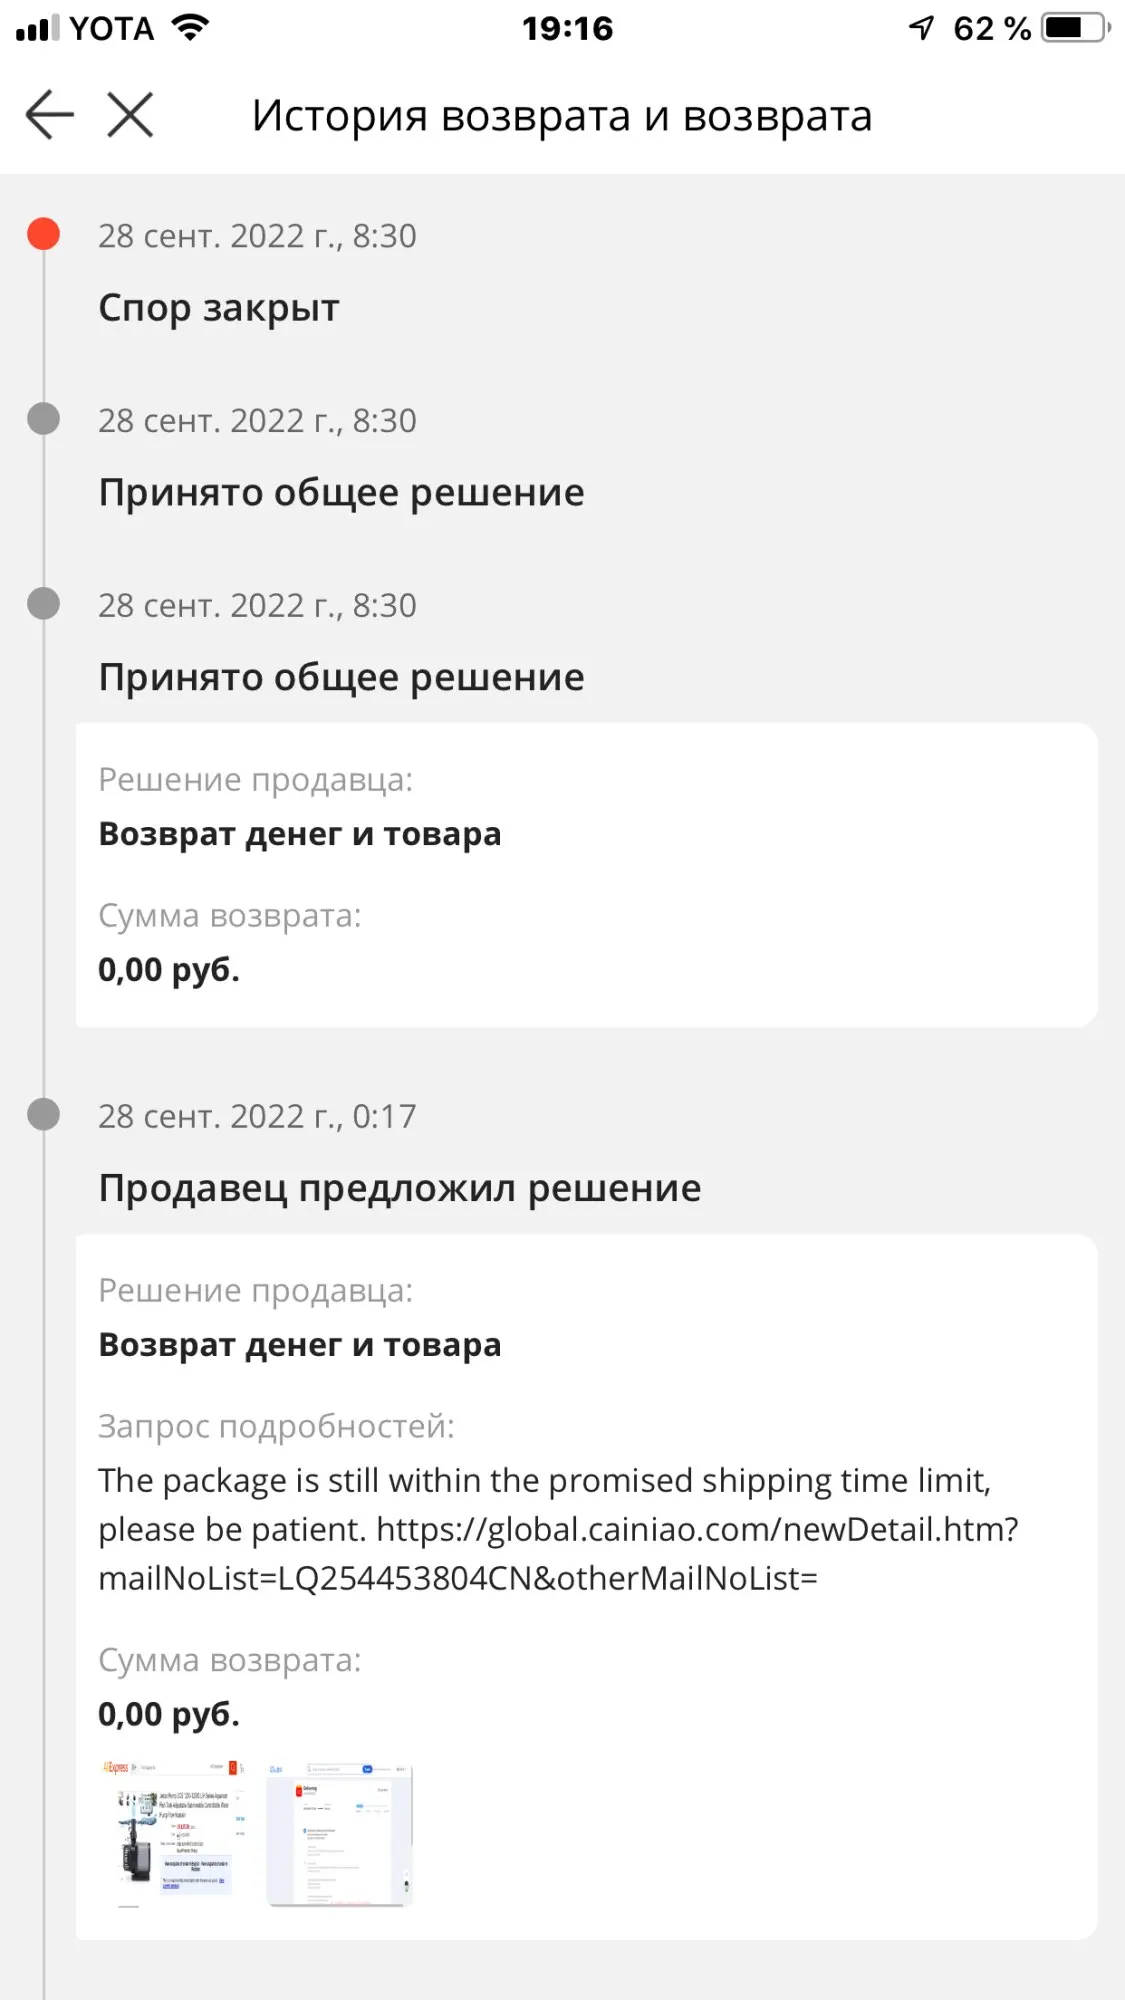
Task: Tap the page title 'История возврата и возврата'
Action: tap(562, 116)
